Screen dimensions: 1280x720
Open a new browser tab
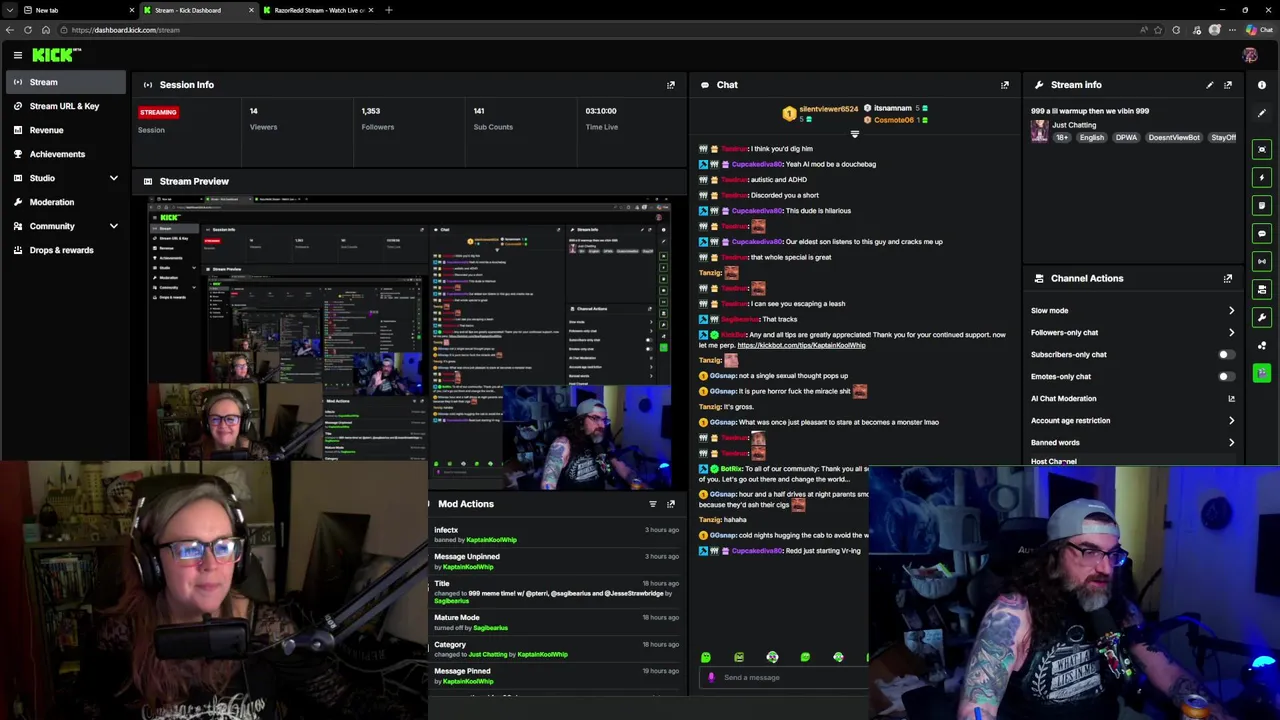[x=389, y=10]
